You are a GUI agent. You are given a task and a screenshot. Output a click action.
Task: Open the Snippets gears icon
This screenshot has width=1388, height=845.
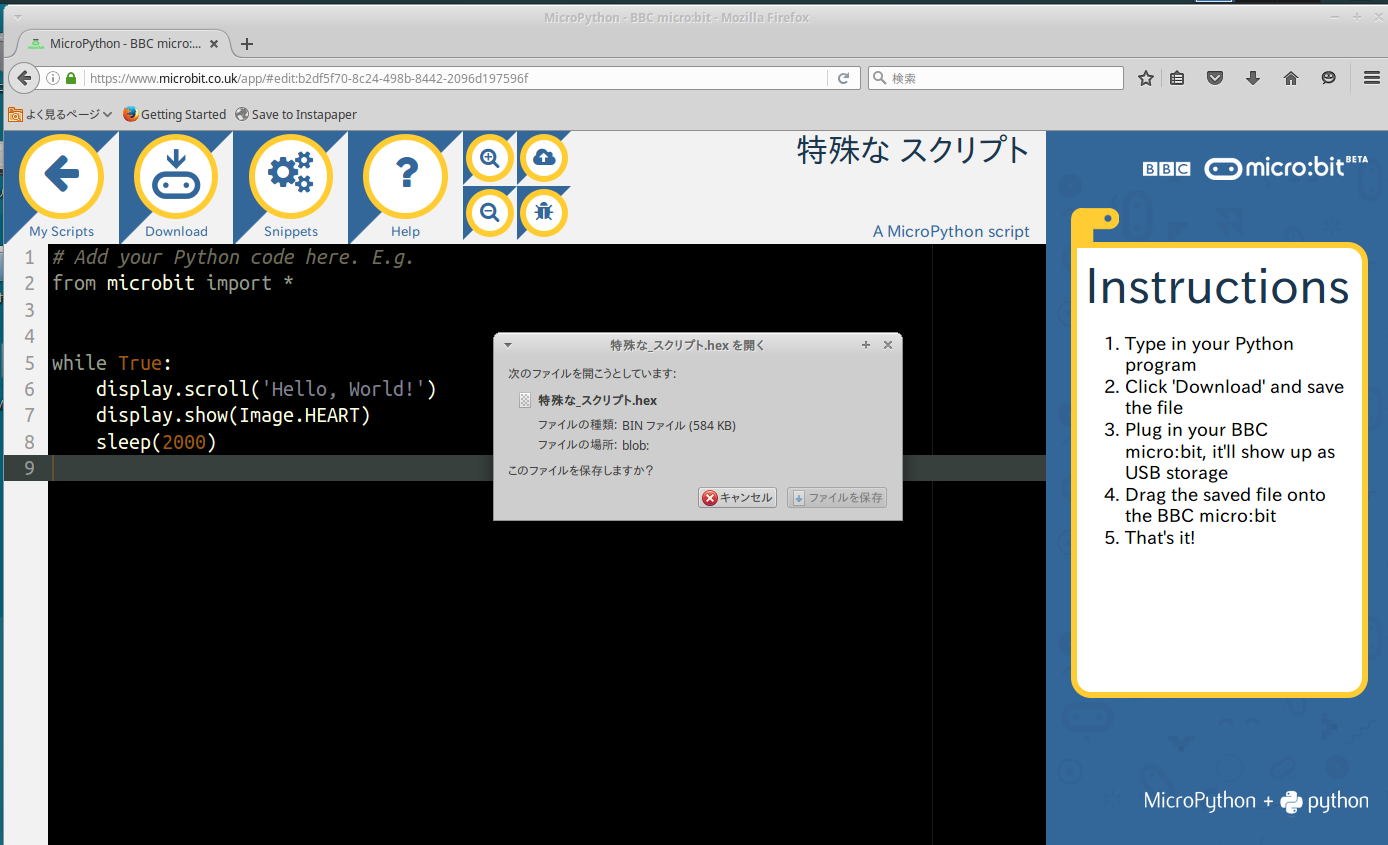click(290, 176)
